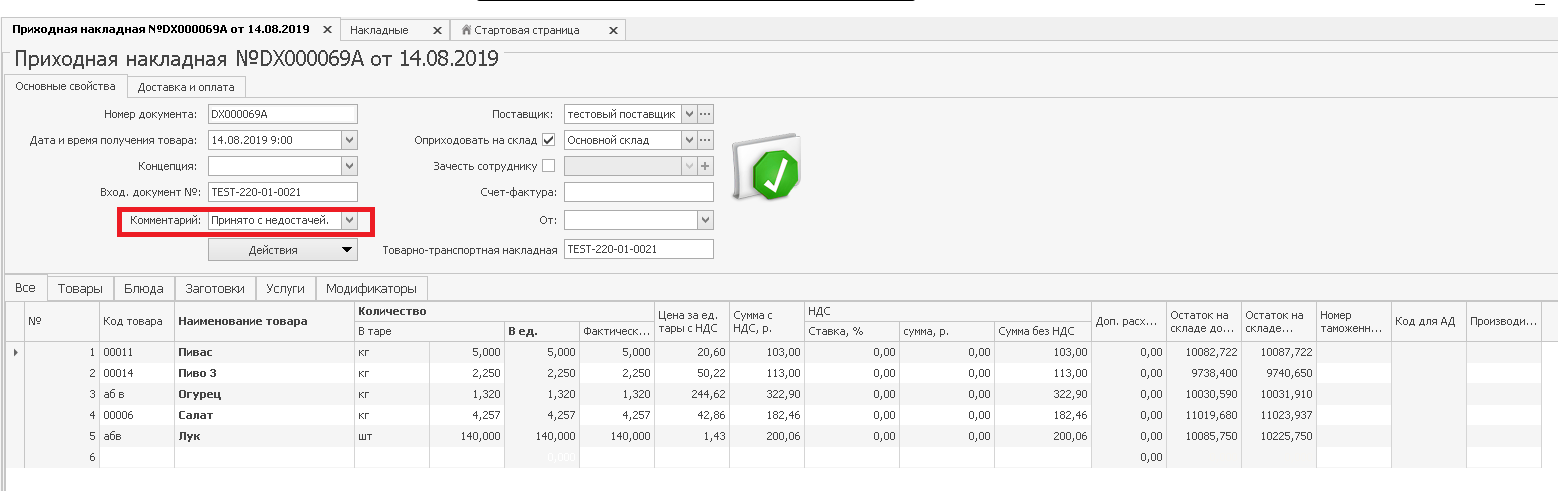
Task: Open the Концепция dropdown list
Action: 348,166
